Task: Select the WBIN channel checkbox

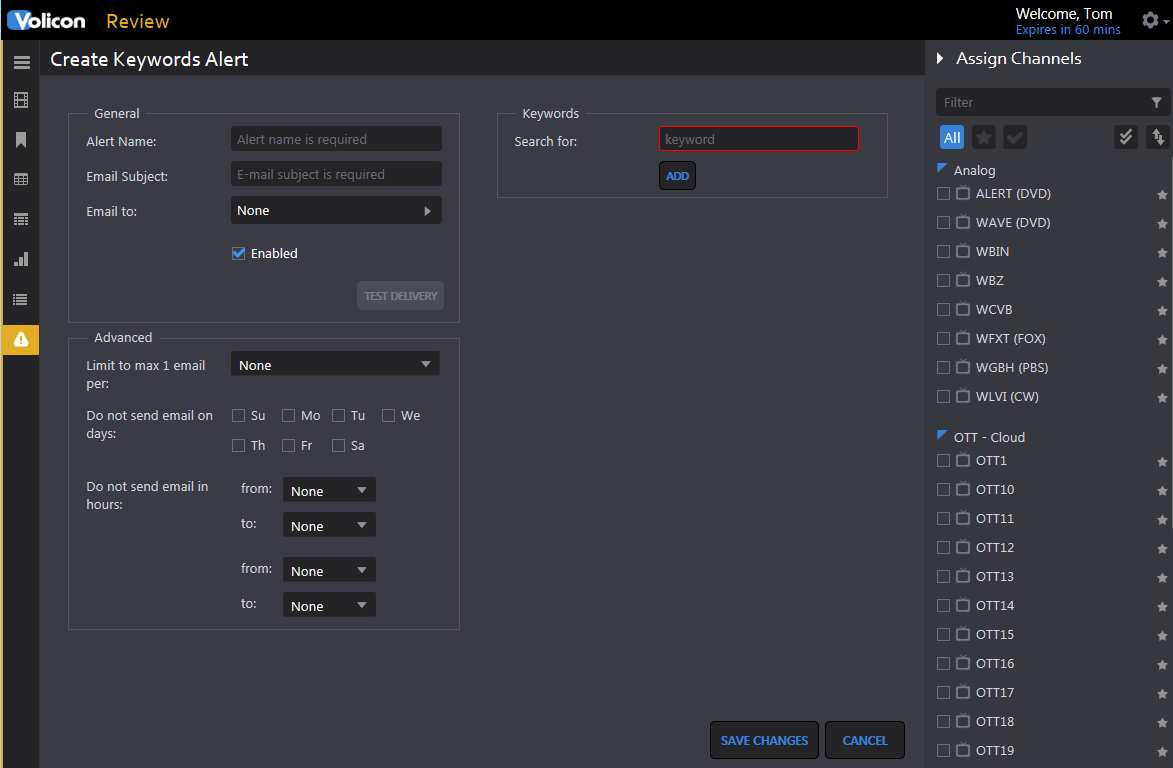Action: 943,252
